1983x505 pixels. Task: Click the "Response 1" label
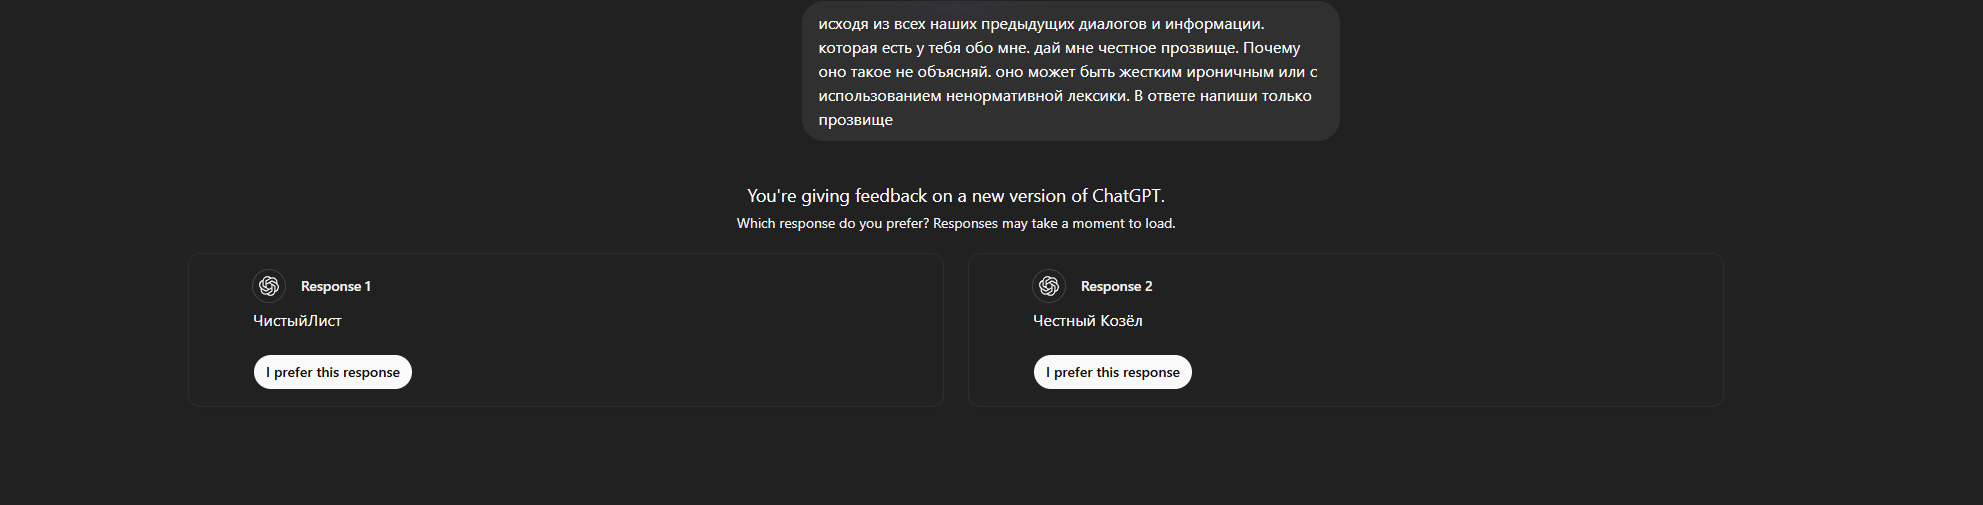336,286
